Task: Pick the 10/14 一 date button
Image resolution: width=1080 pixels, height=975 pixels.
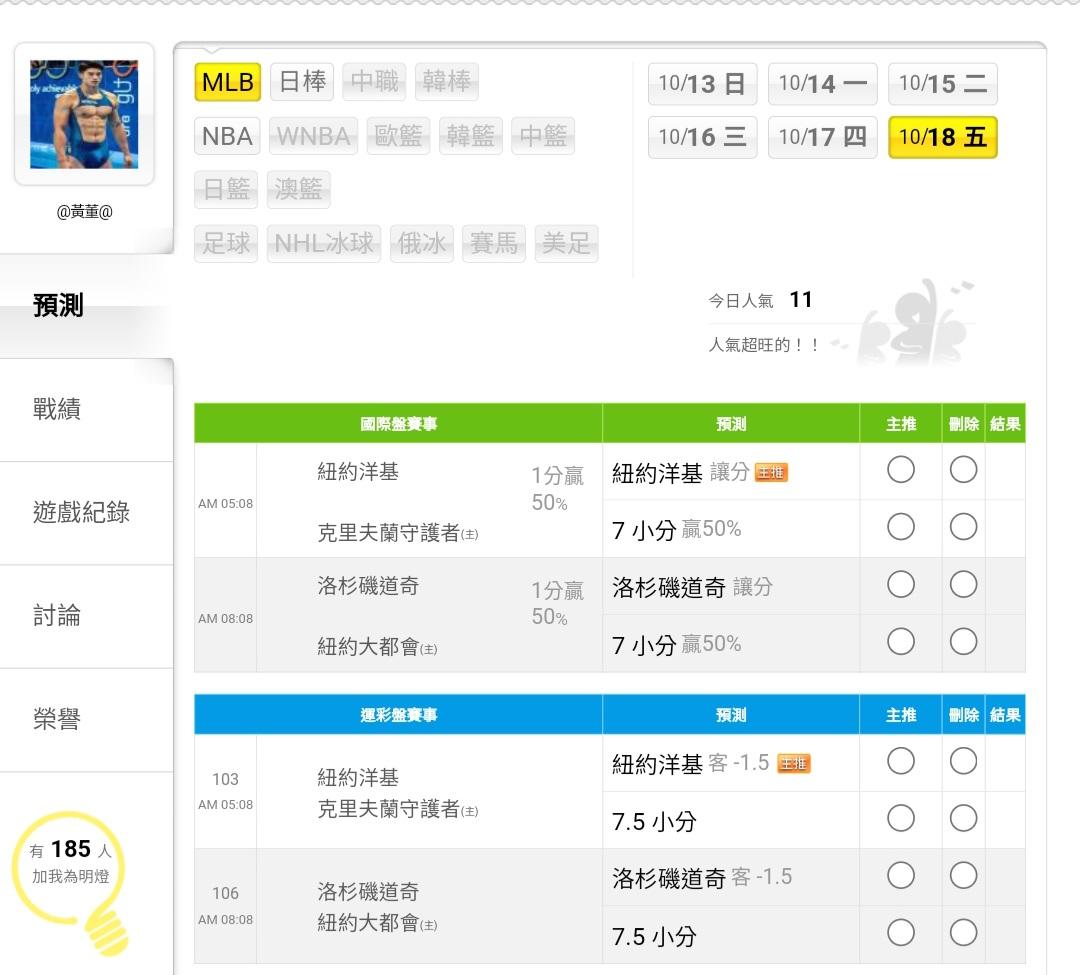Action: 823,83
